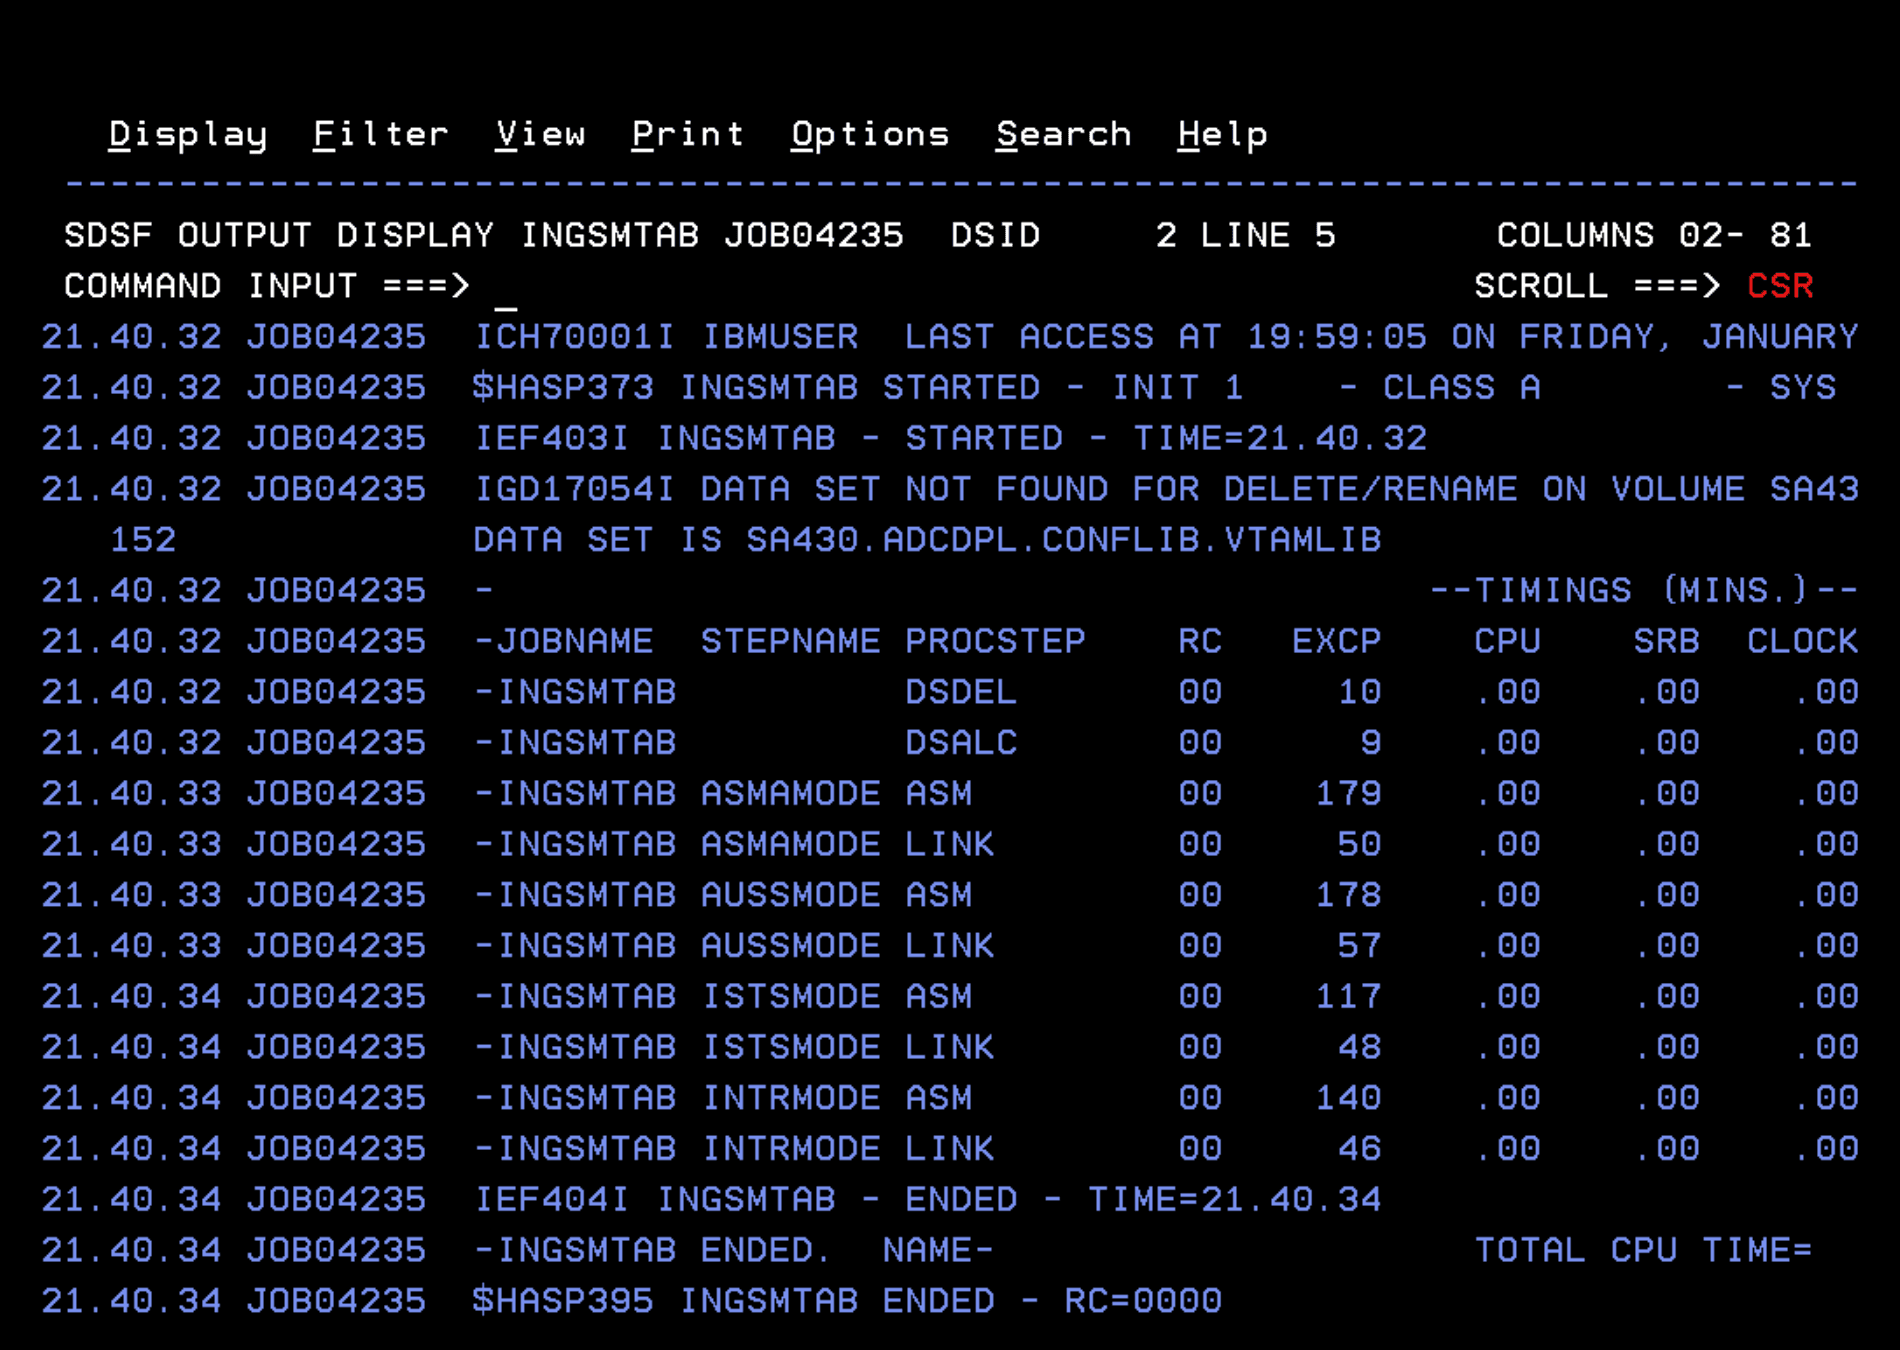
Task: Open the Help menu
Action: (1222, 134)
